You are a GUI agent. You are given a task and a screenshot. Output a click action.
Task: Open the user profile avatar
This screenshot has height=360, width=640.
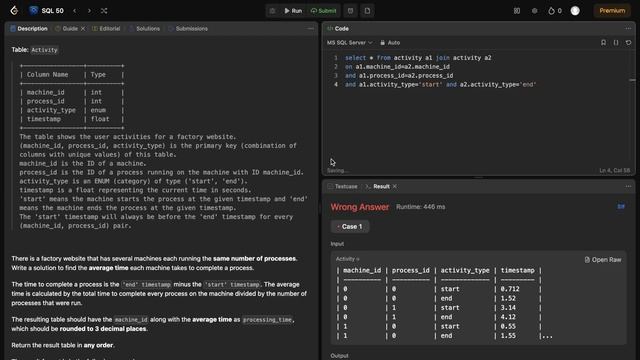pos(575,11)
